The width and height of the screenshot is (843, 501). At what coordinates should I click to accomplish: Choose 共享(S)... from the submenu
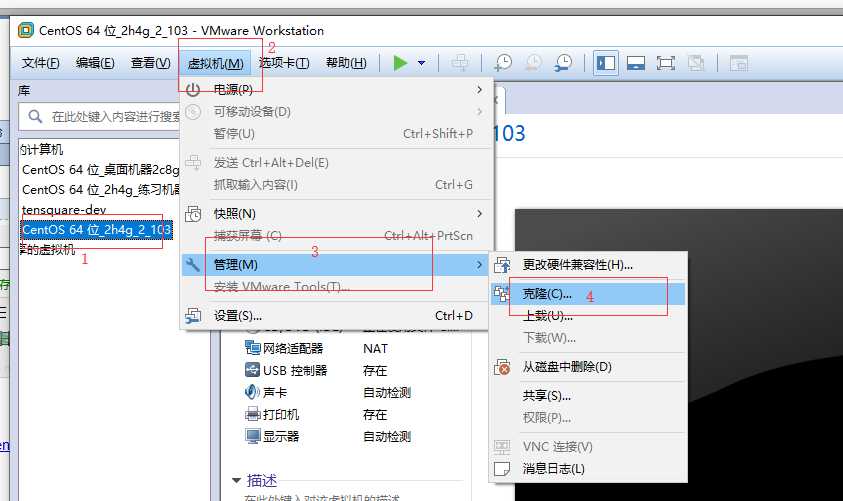(x=588, y=396)
